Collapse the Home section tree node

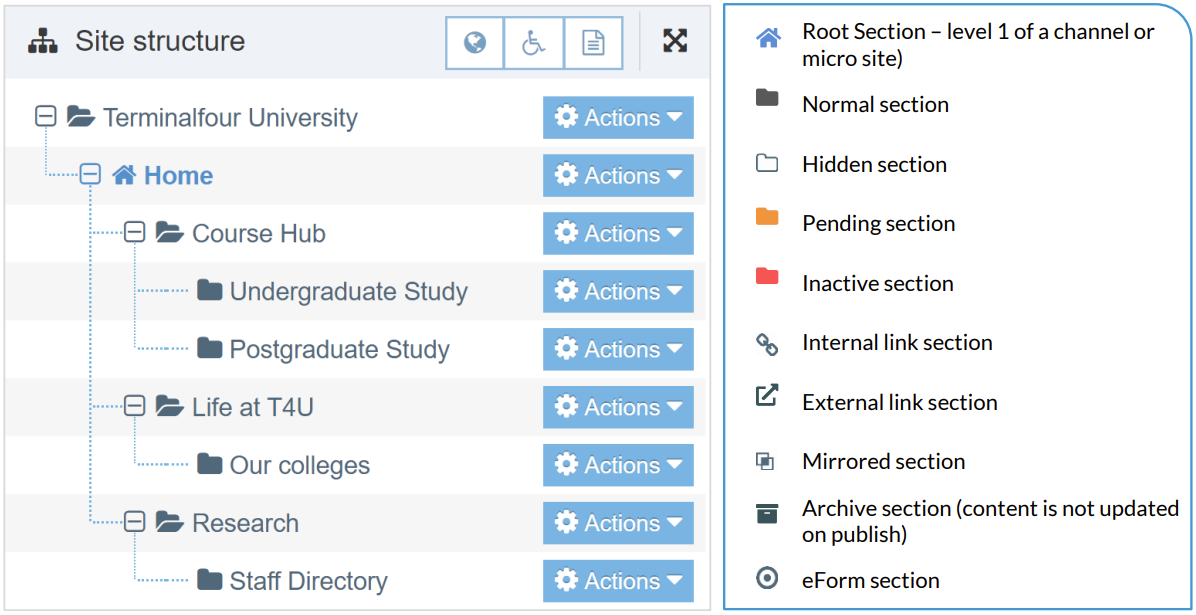click(90, 175)
